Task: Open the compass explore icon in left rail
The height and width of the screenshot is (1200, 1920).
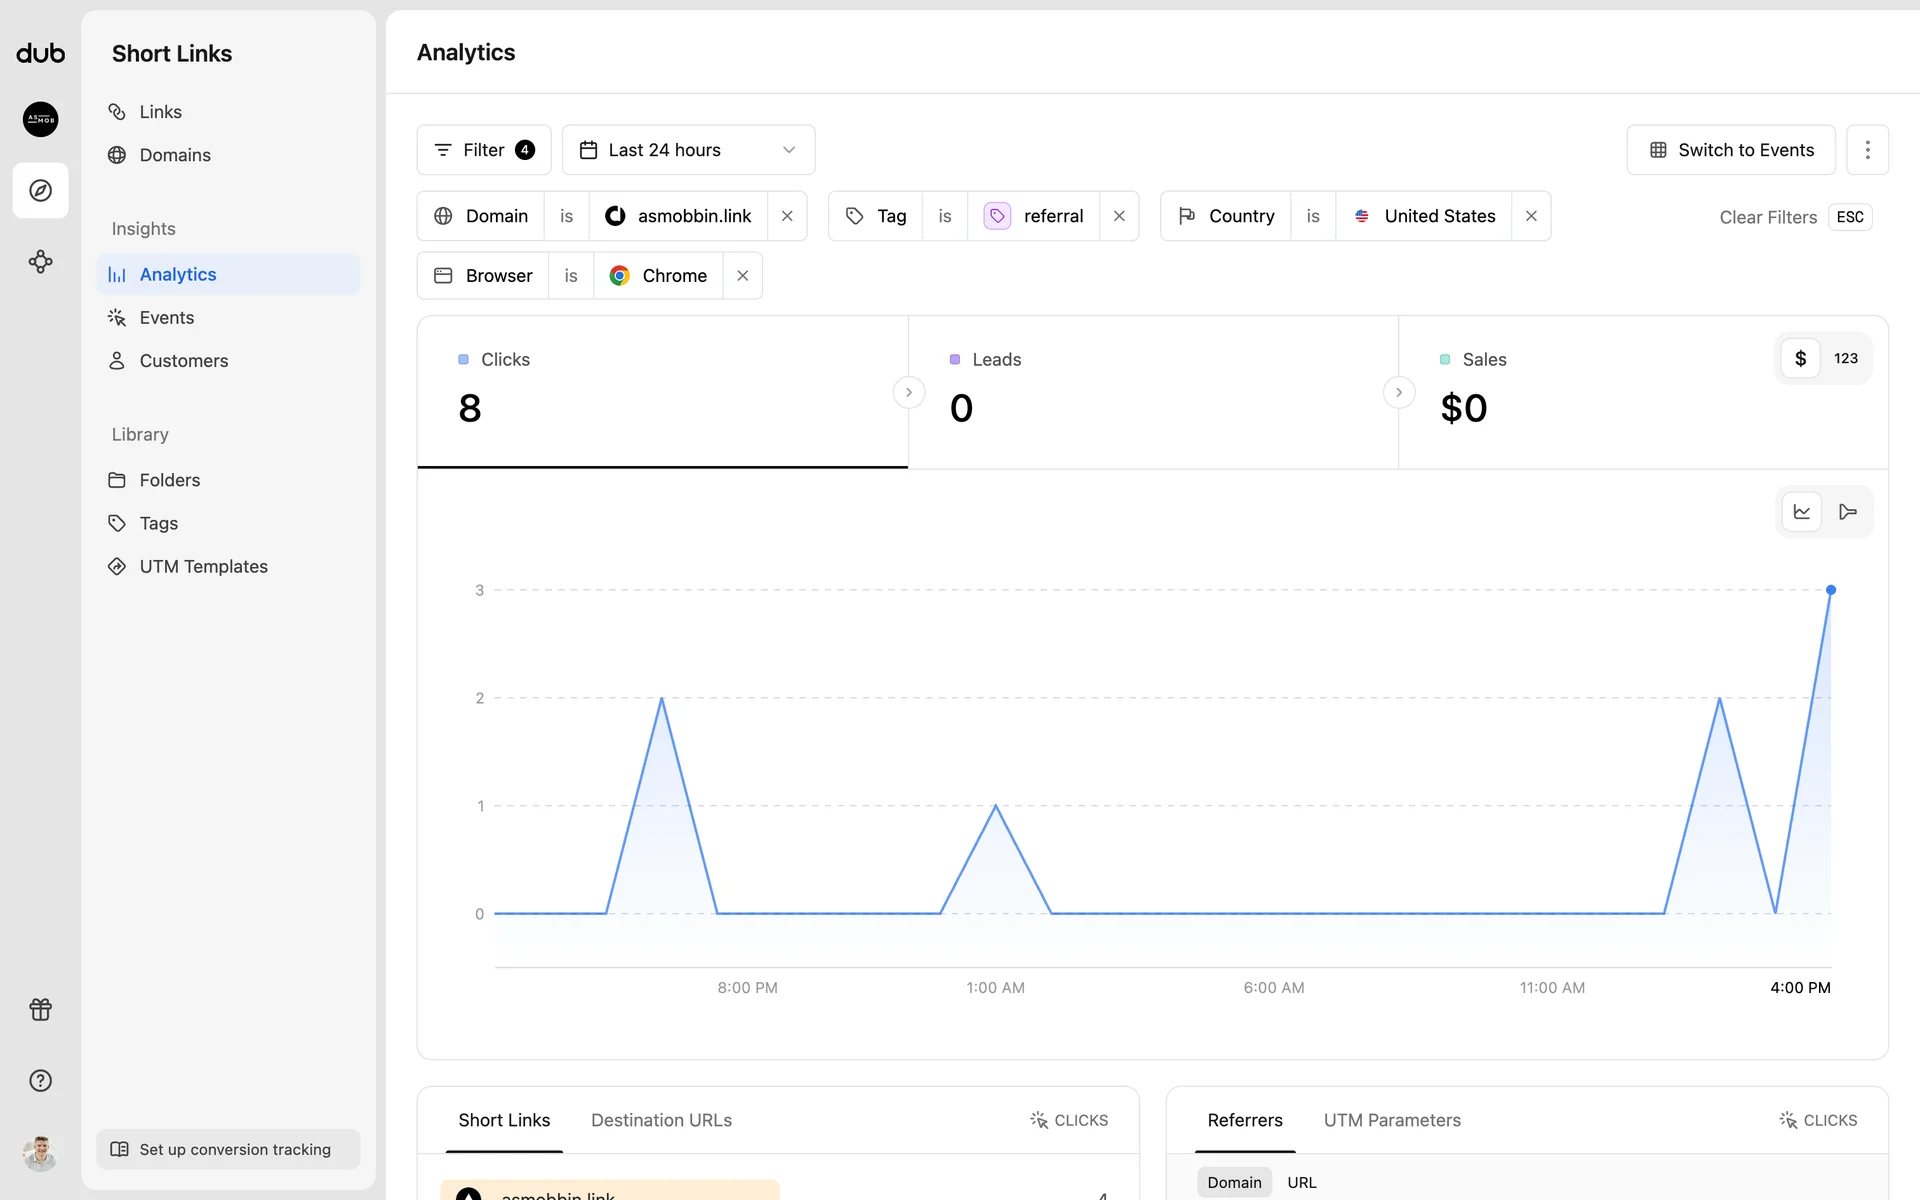Action: (40, 190)
